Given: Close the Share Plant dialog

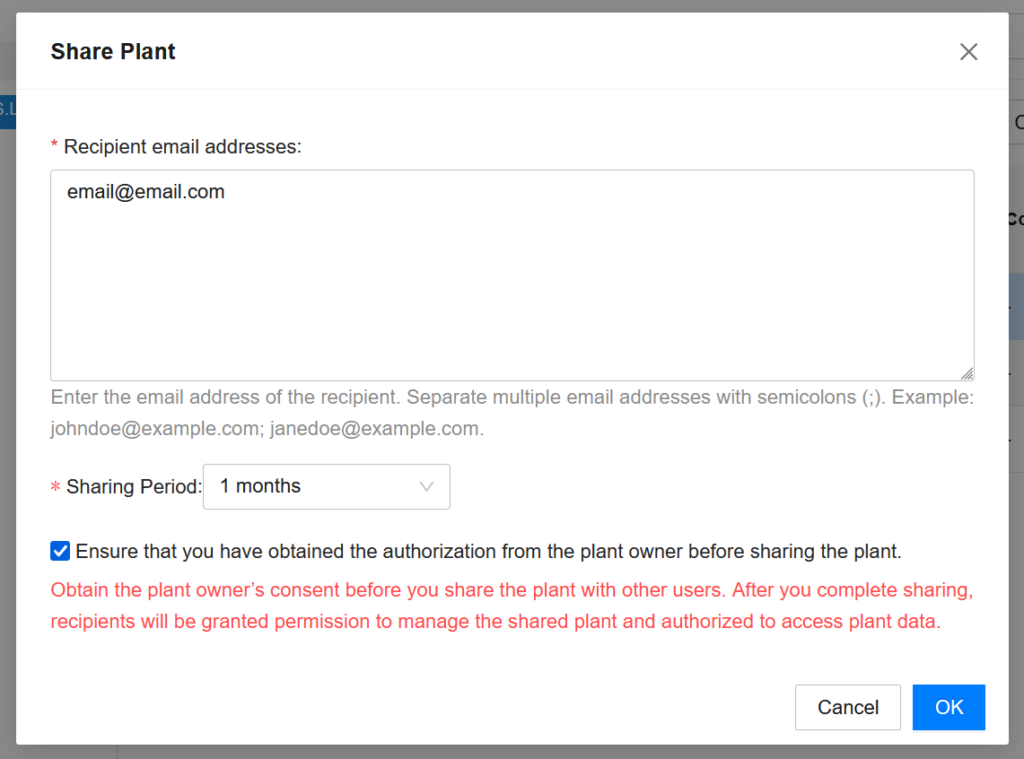Looking at the screenshot, I should [968, 52].
